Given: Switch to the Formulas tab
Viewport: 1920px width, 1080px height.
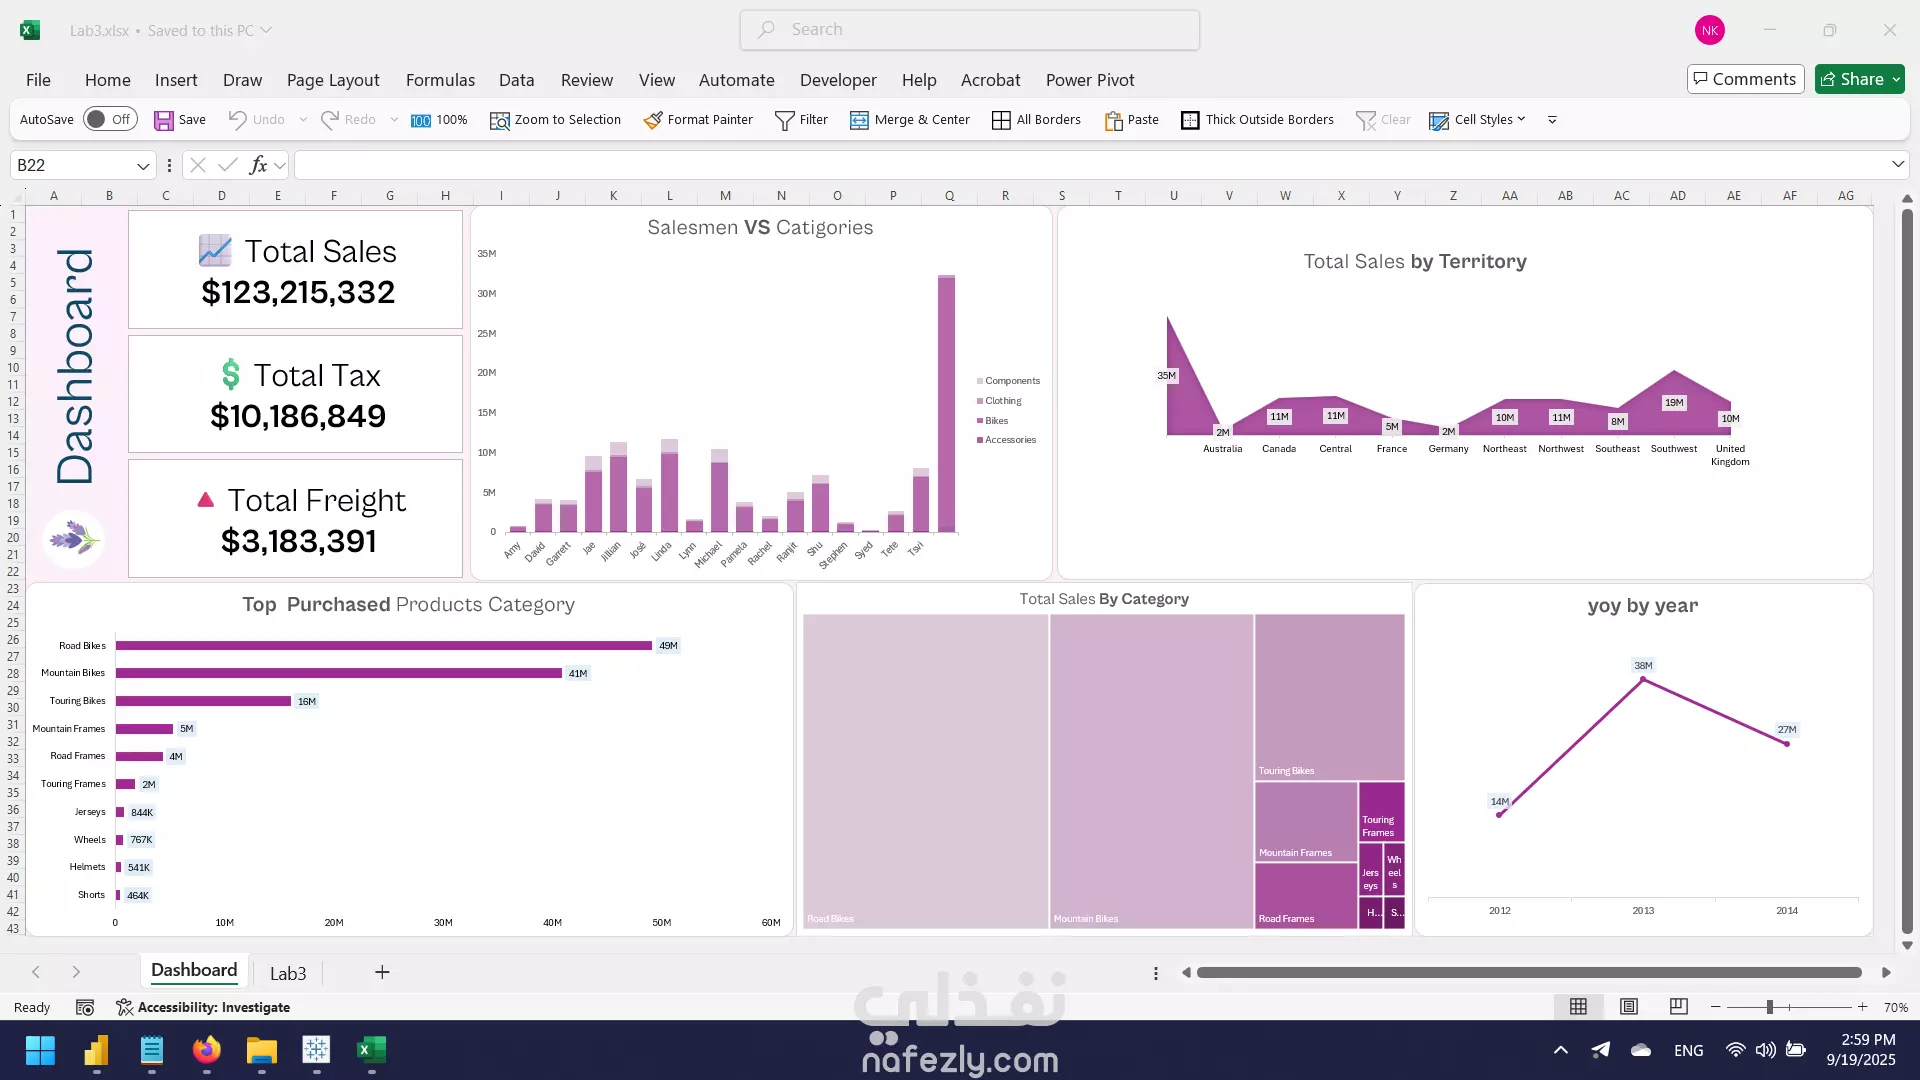Looking at the screenshot, I should (x=440, y=80).
